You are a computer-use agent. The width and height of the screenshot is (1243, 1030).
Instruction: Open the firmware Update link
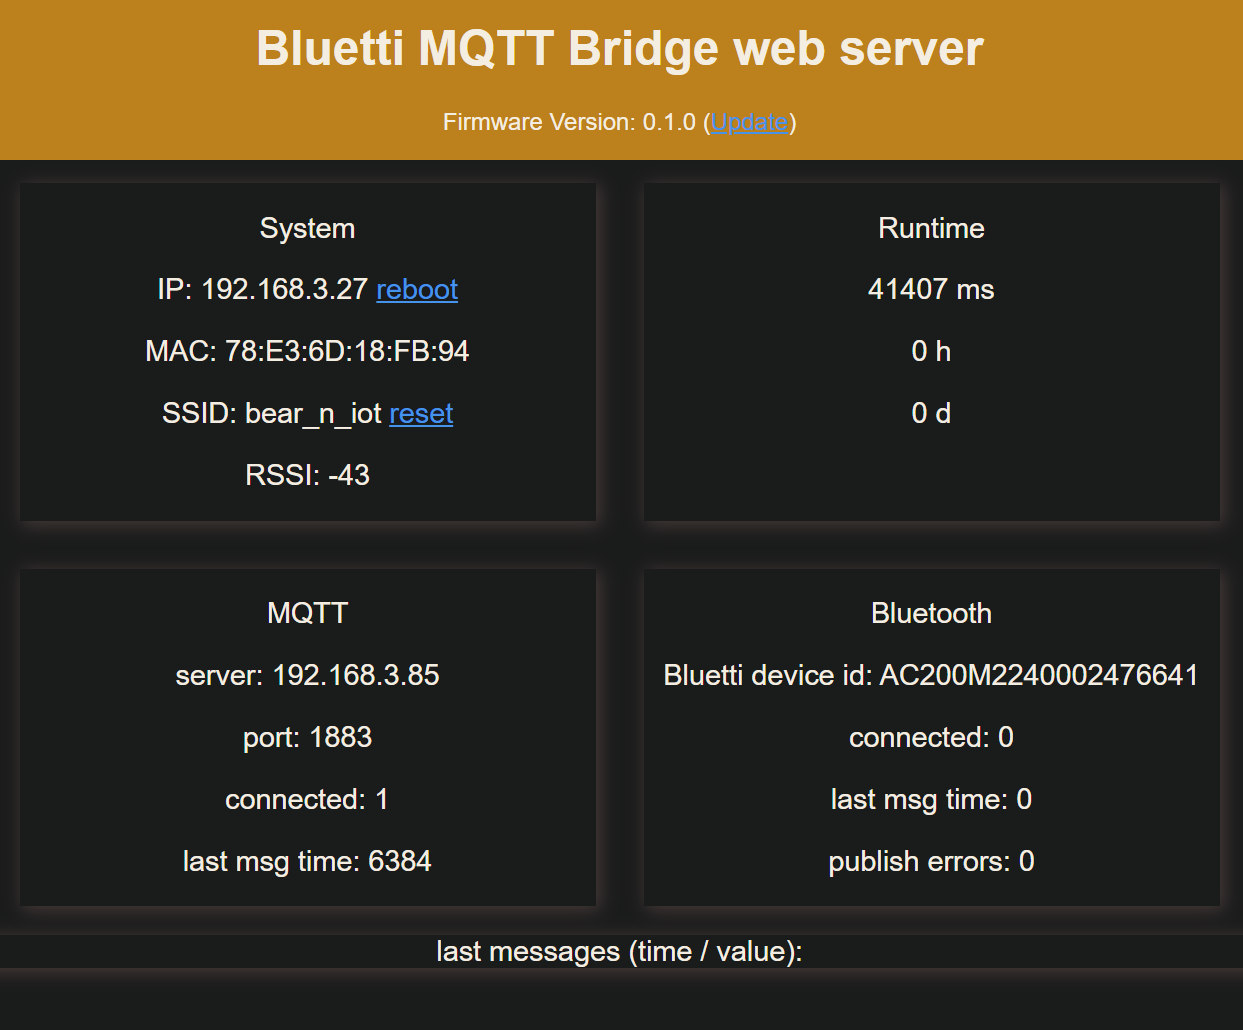pyautogui.click(x=749, y=122)
